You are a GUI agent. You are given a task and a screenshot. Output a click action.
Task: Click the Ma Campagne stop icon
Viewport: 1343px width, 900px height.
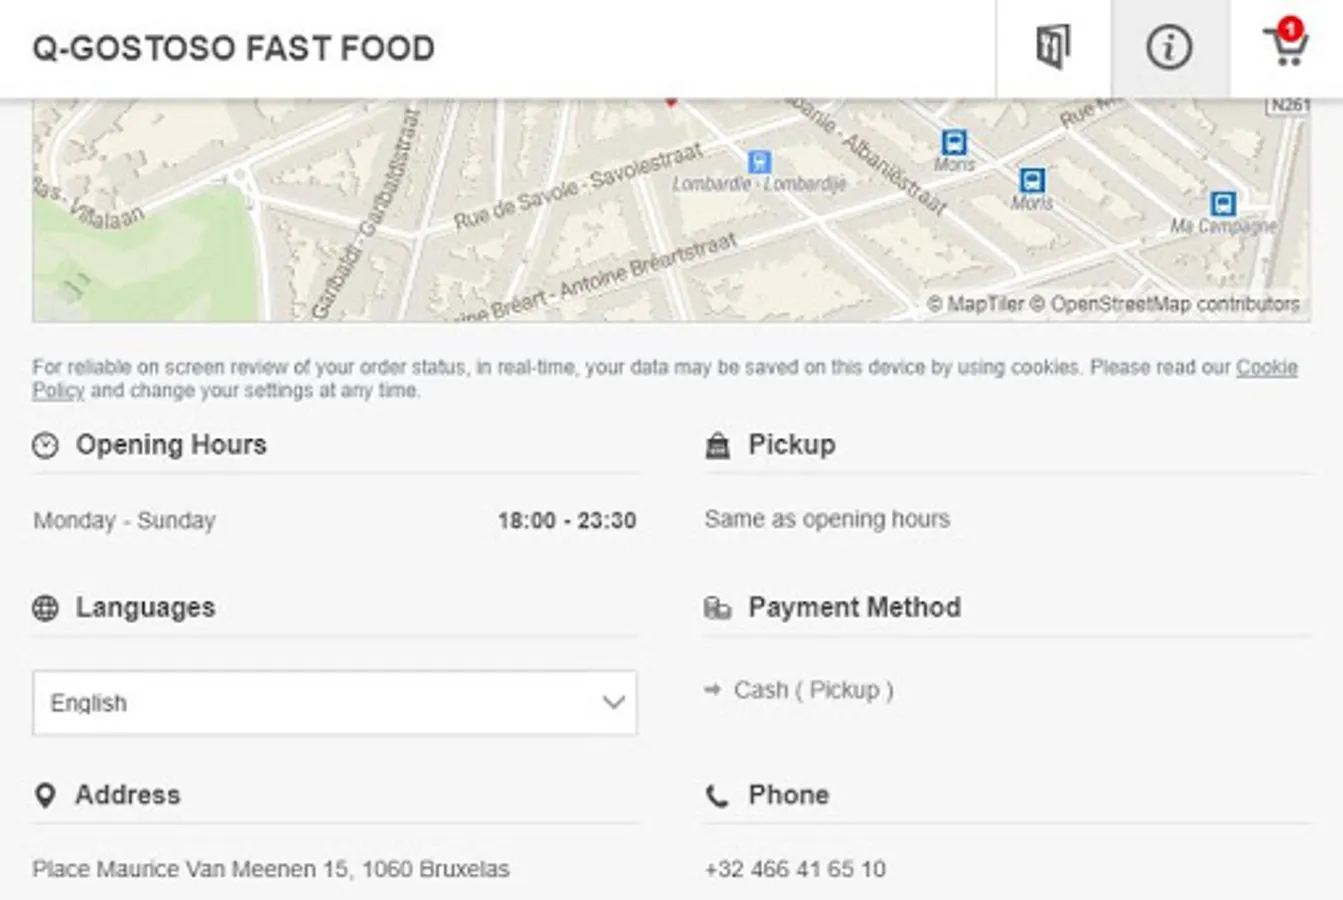[x=1222, y=204]
